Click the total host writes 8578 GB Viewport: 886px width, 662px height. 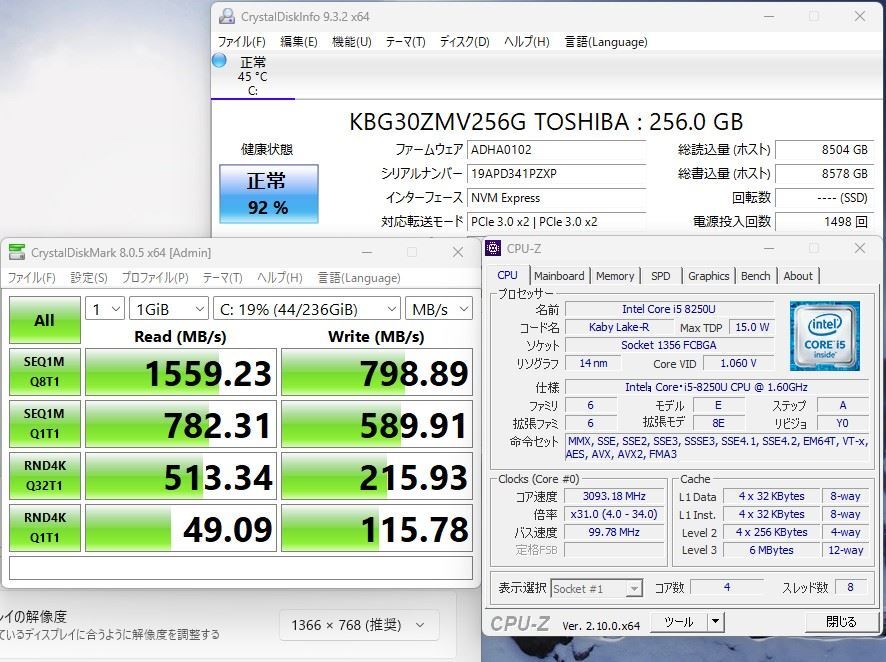pos(824,173)
